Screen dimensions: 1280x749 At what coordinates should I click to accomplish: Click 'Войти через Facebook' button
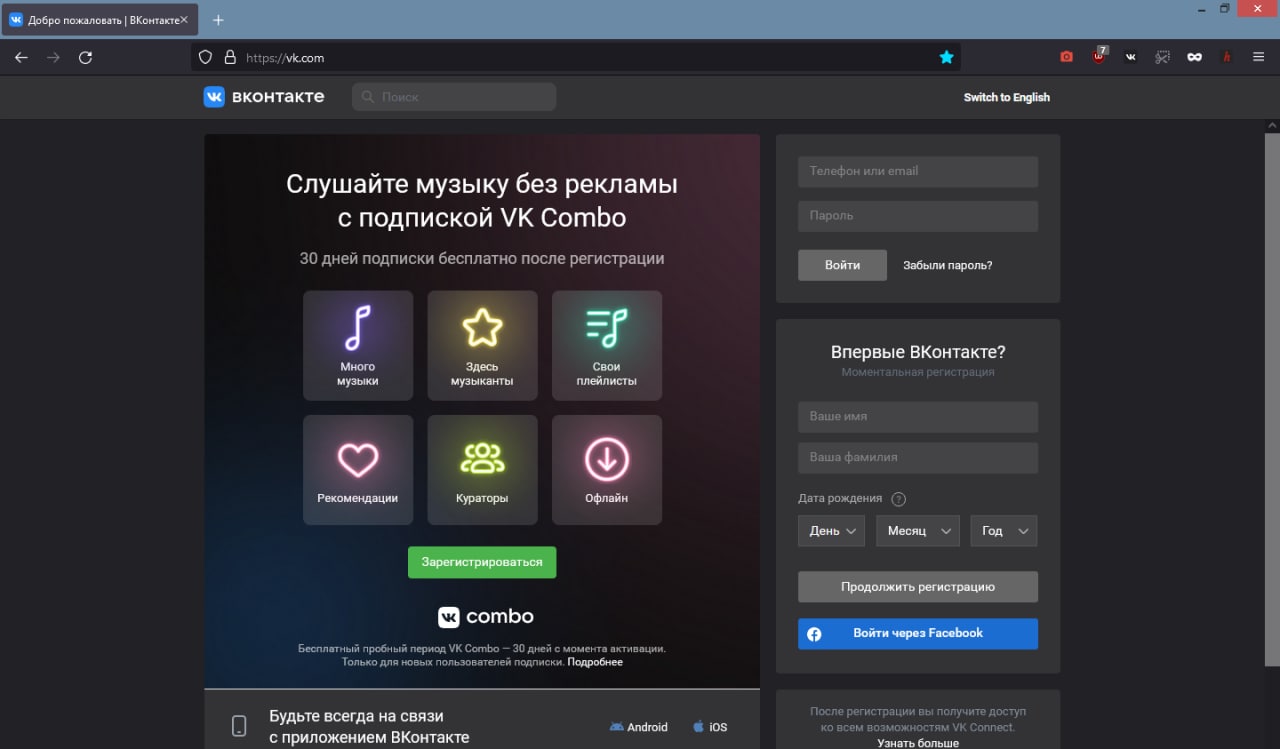(x=918, y=634)
